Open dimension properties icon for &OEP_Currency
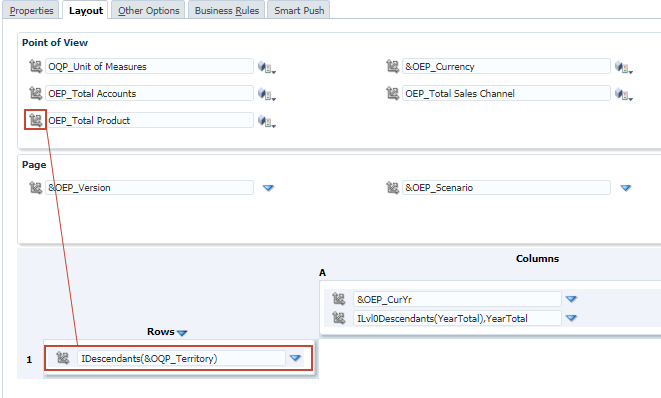This screenshot has height=398, width=661. coord(624,67)
